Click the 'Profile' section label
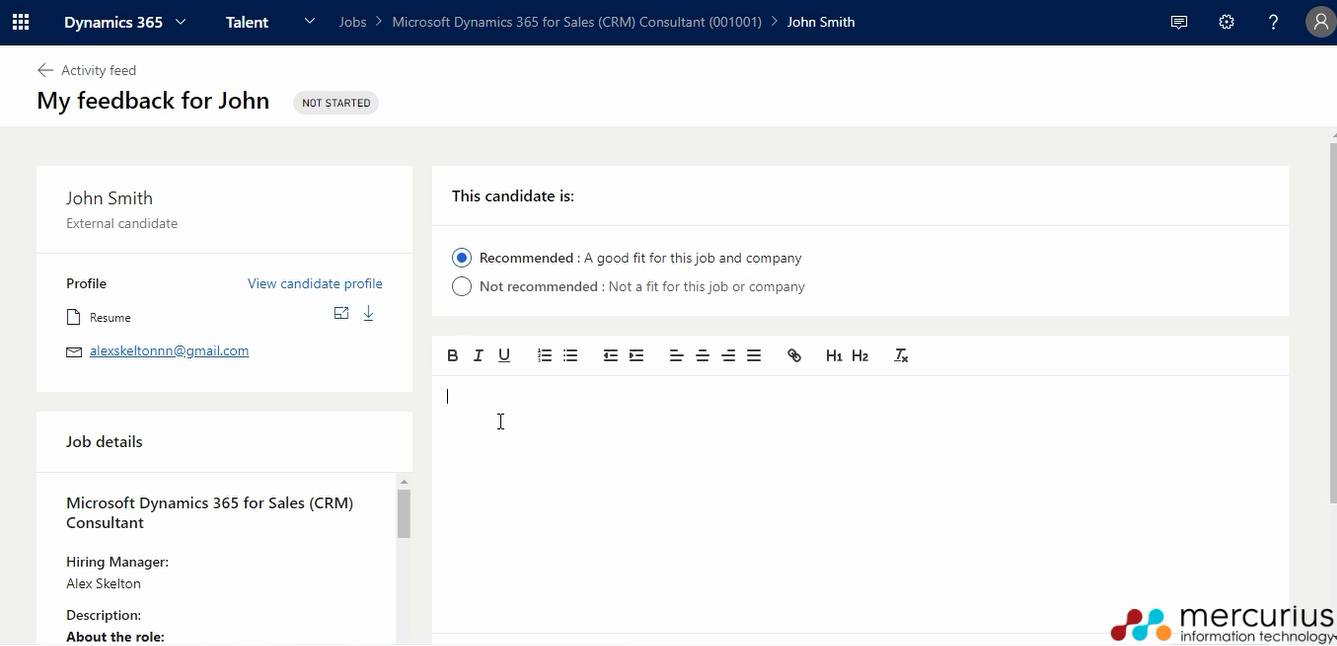 86,284
